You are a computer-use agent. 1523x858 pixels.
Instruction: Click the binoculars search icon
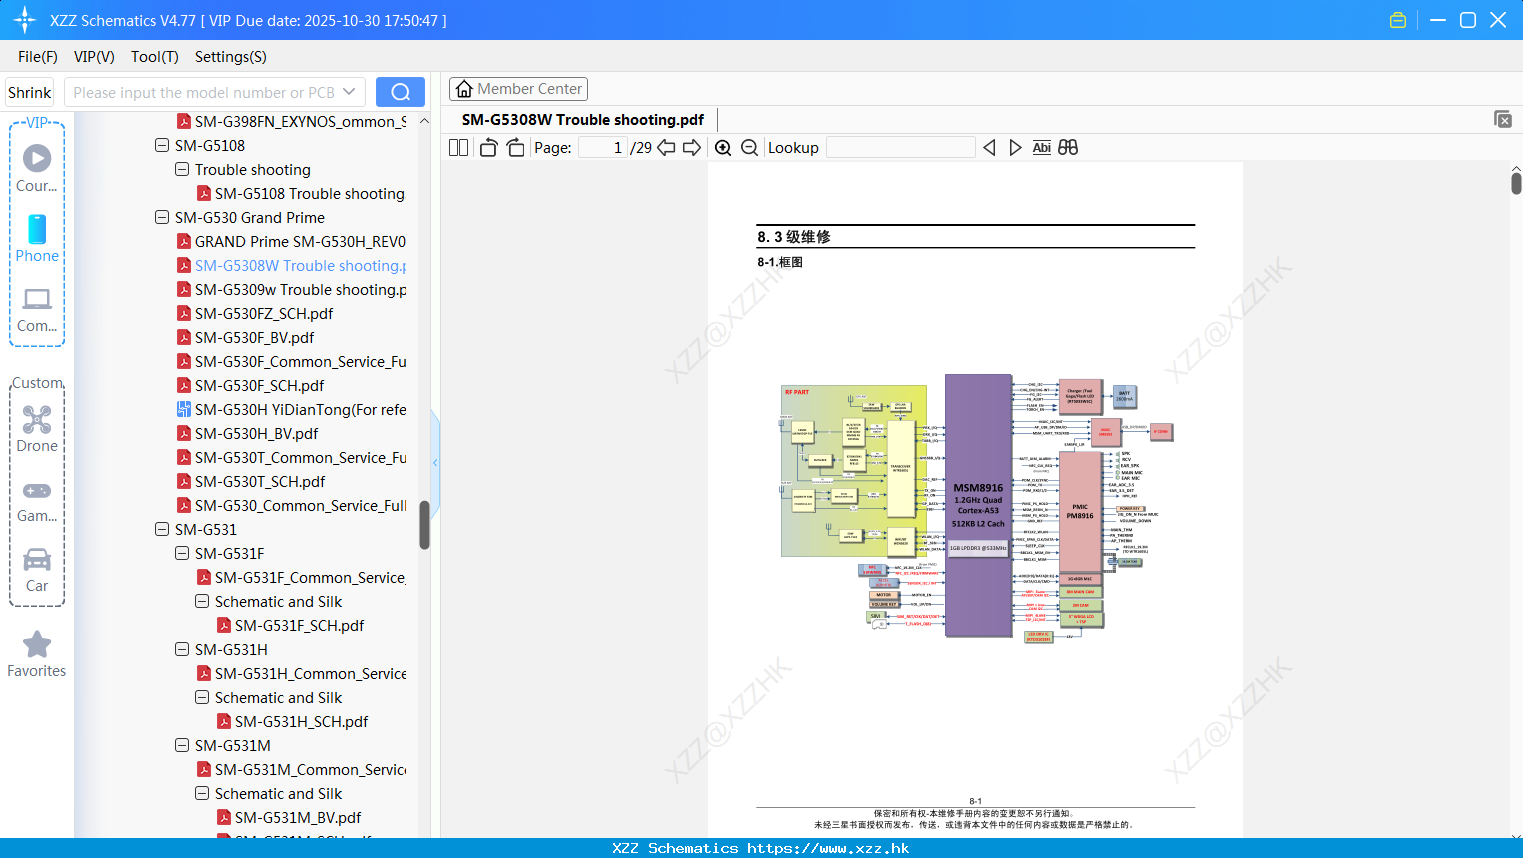(1068, 147)
